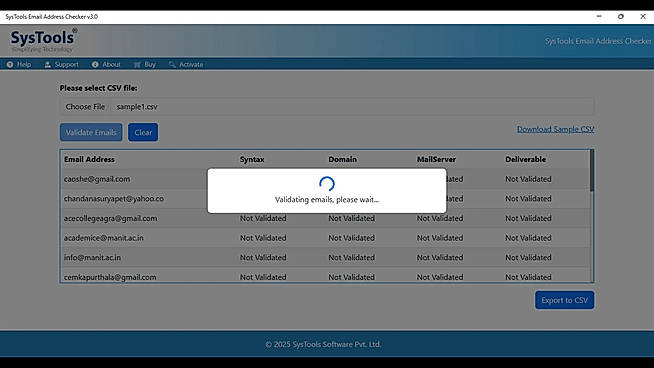Viewport: 654px width, 368px height.
Task: Open the Activate menu item
Action: pos(186,65)
